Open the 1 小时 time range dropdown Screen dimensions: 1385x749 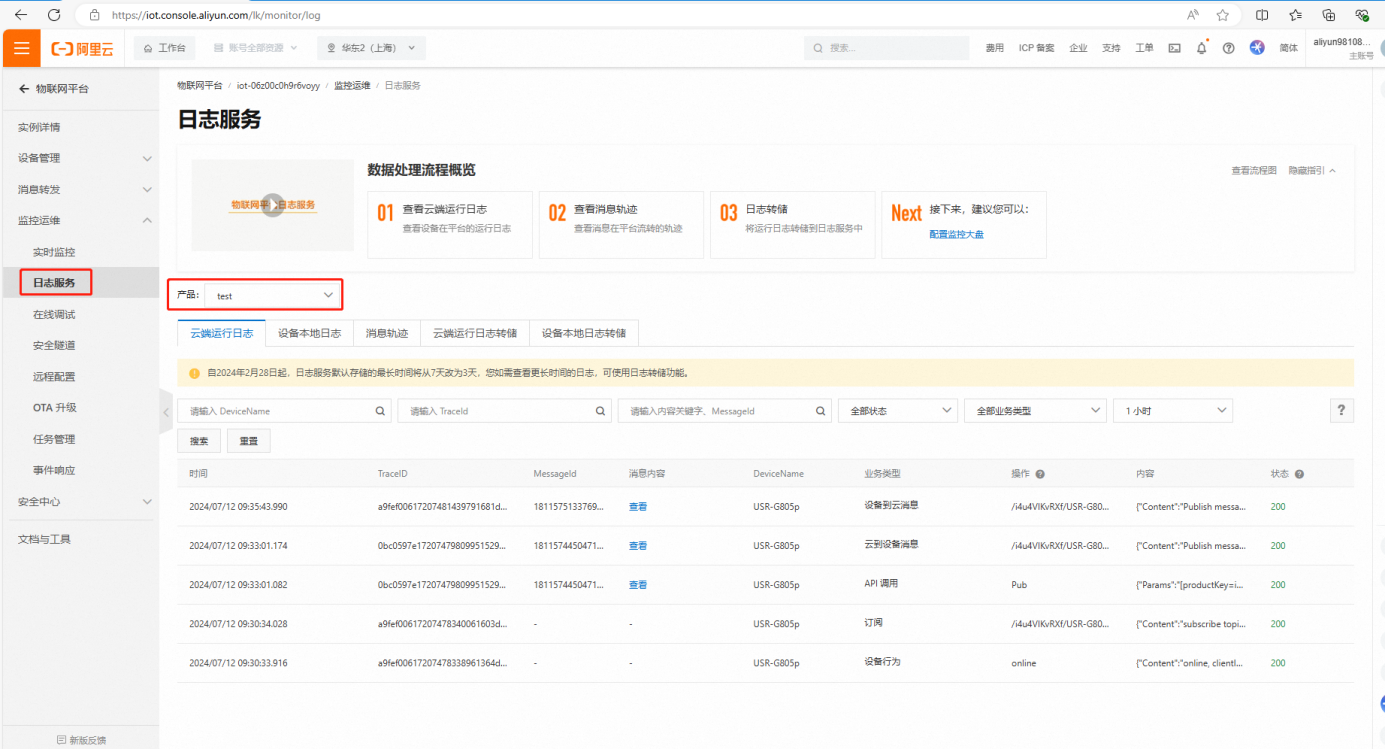point(1172,411)
